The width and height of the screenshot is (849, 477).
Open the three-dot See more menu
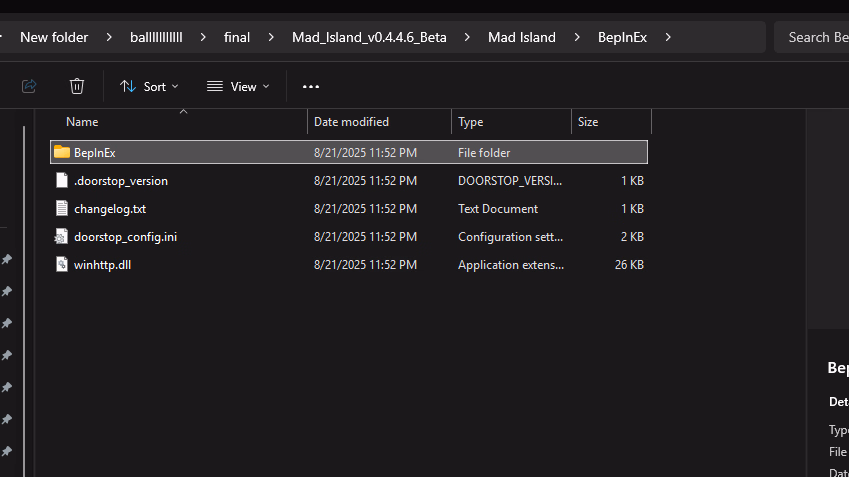pyautogui.click(x=311, y=87)
